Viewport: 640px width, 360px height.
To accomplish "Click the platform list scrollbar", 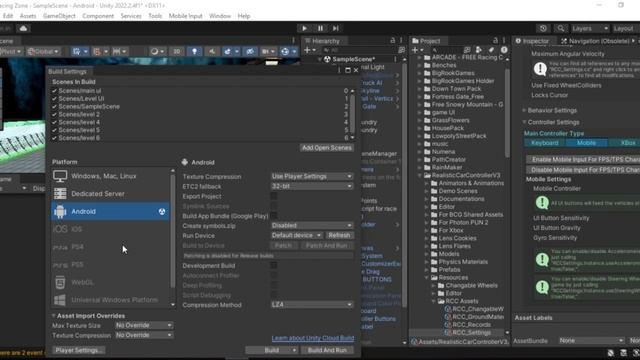I will [x=173, y=231].
